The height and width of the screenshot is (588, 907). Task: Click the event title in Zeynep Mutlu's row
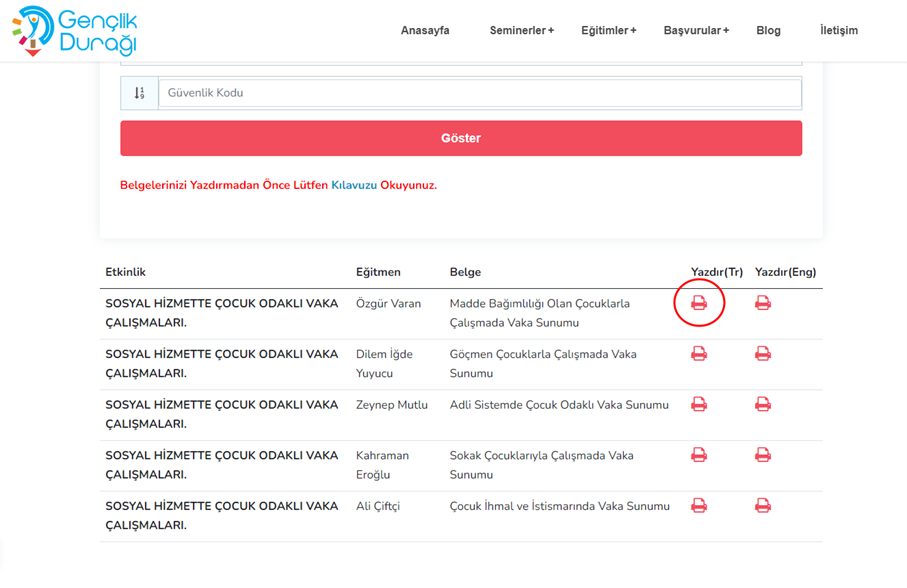(x=222, y=414)
